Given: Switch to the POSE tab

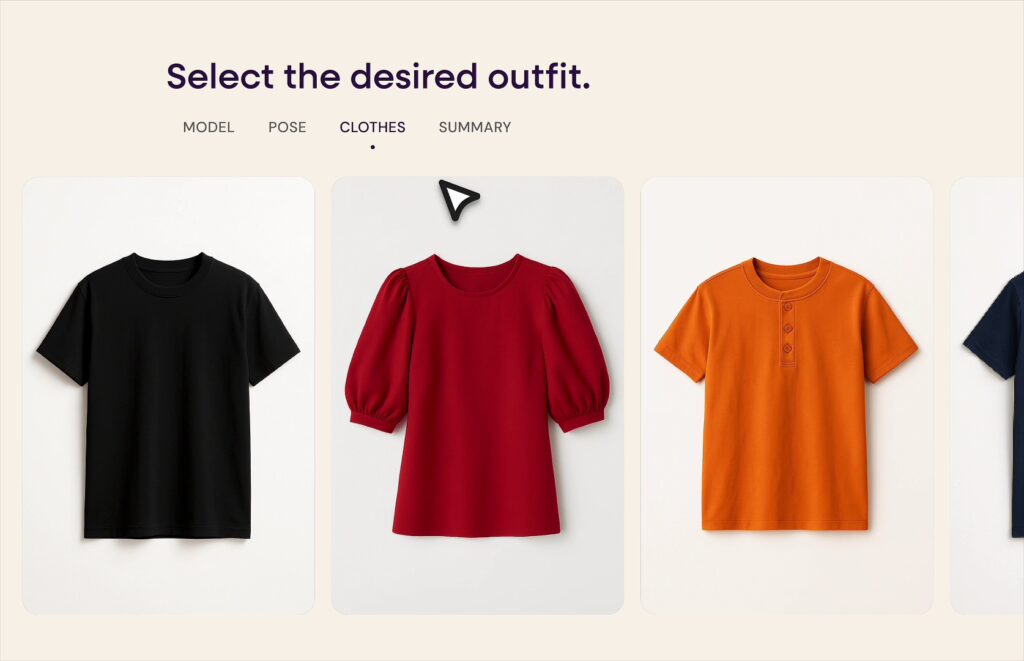Looking at the screenshot, I should pos(287,127).
